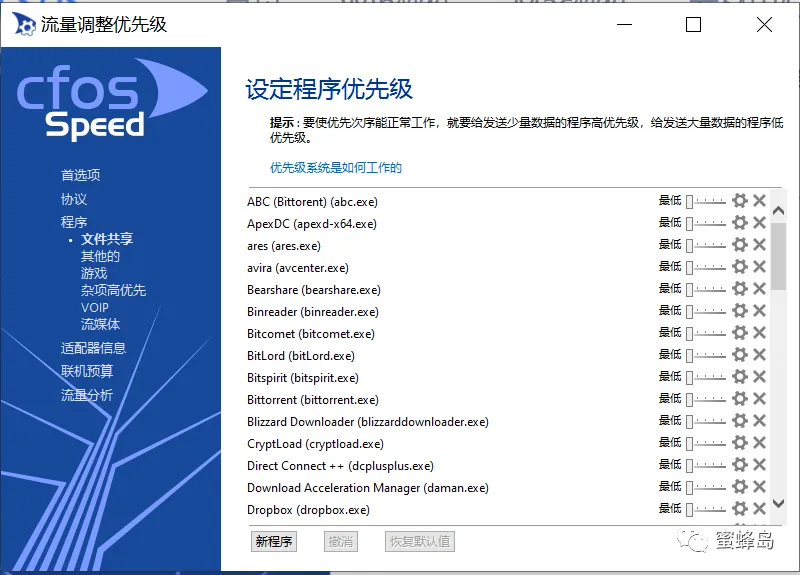Delete CryptLoad entry with X icon
800x575 pixels.
pos(759,442)
